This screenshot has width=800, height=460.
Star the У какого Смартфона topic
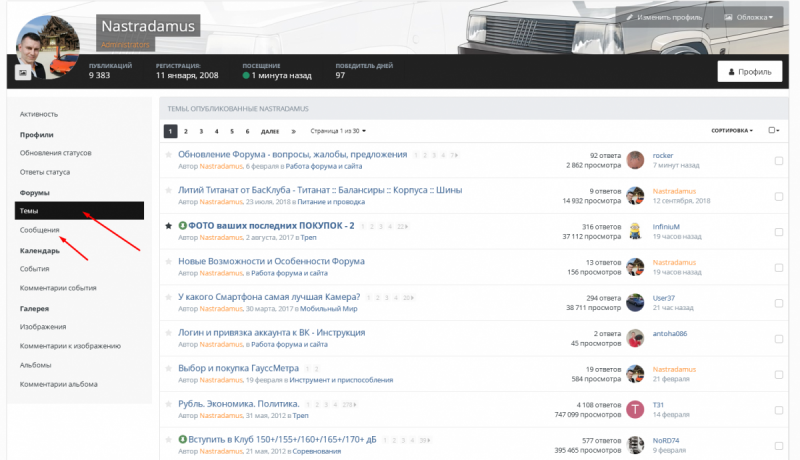tap(168, 297)
